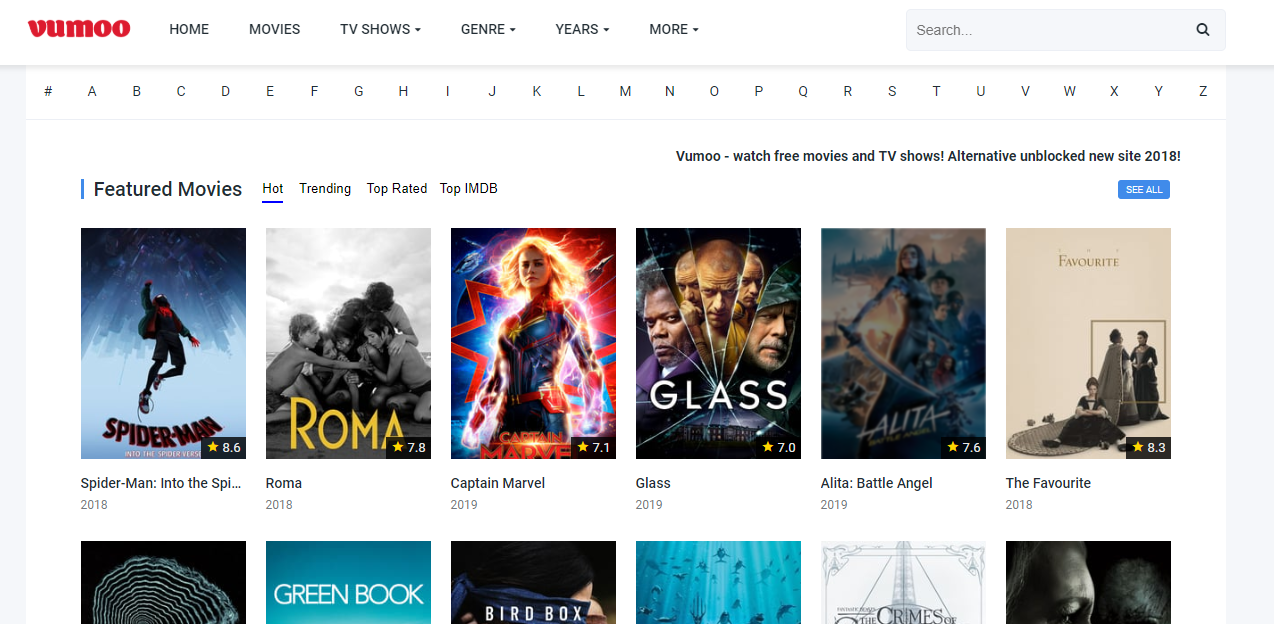
Task: Click the SEE ALL button
Action: coord(1144,190)
